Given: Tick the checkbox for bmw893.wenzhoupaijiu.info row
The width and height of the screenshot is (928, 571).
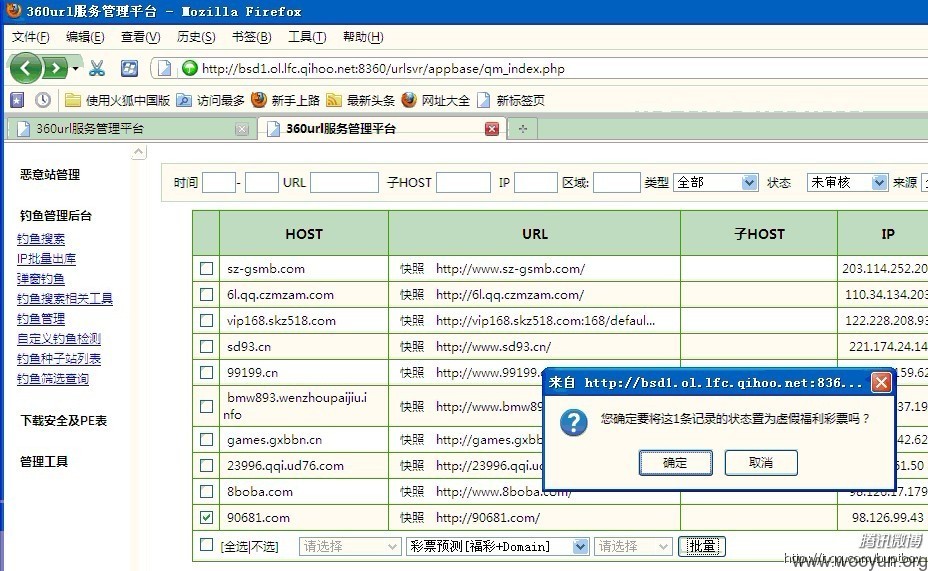Looking at the screenshot, I should coord(206,406).
